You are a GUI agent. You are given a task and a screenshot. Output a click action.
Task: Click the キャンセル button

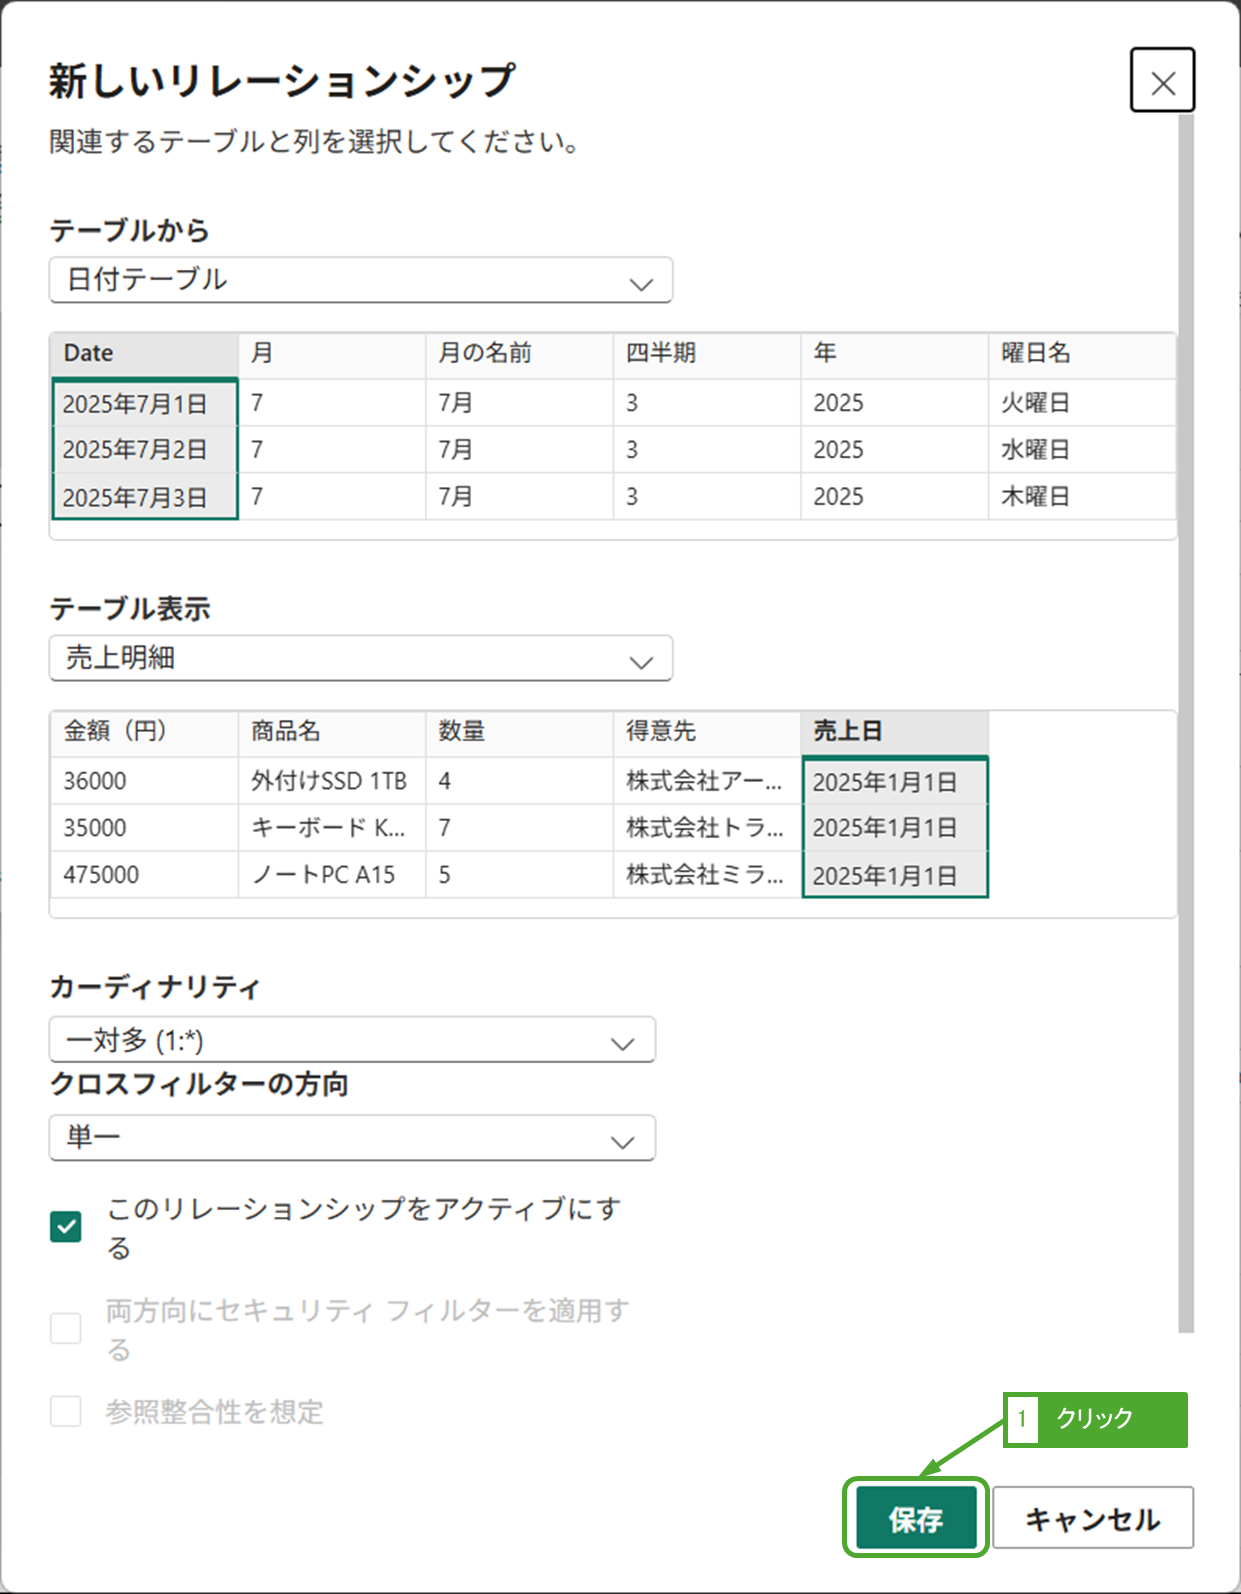pos(1092,1518)
